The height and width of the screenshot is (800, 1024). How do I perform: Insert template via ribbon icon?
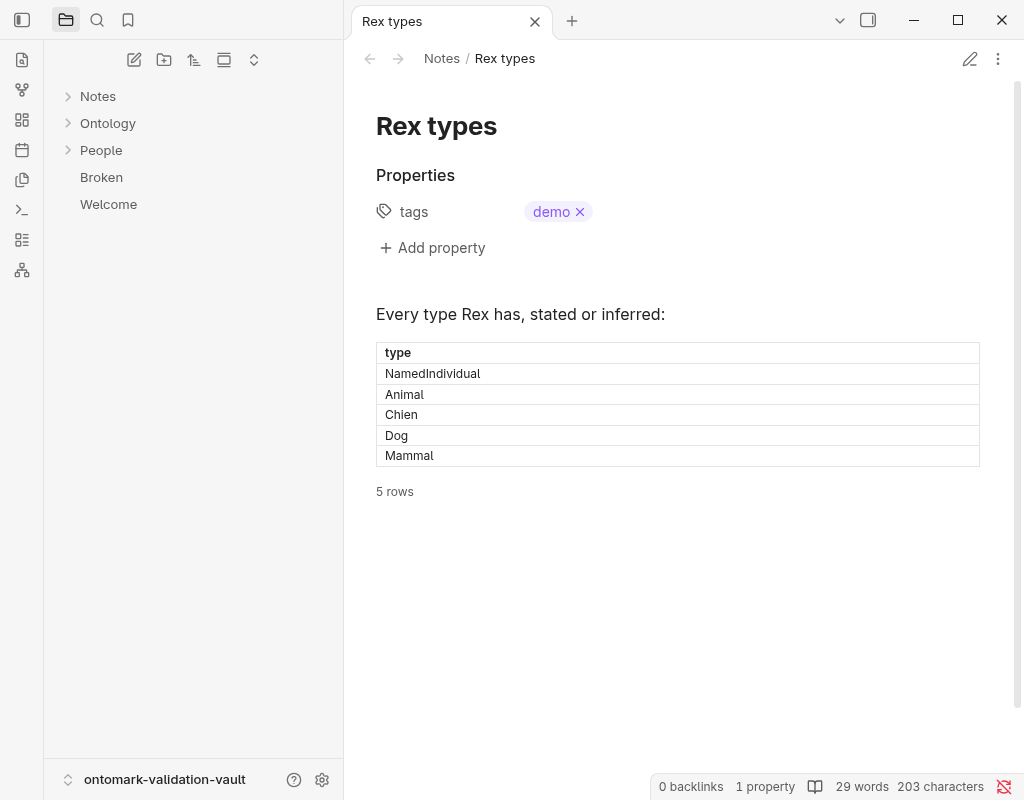tap(22, 180)
